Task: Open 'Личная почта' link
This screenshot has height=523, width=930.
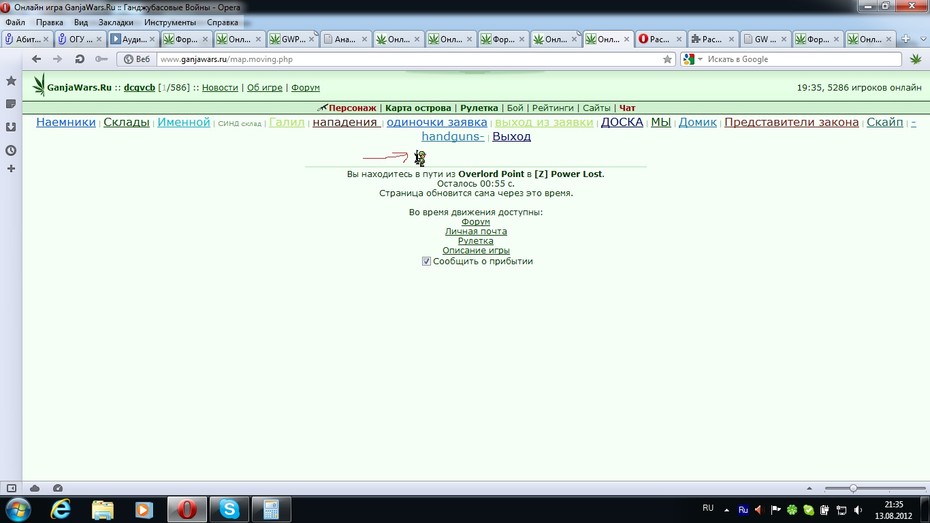Action: click(x=476, y=231)
